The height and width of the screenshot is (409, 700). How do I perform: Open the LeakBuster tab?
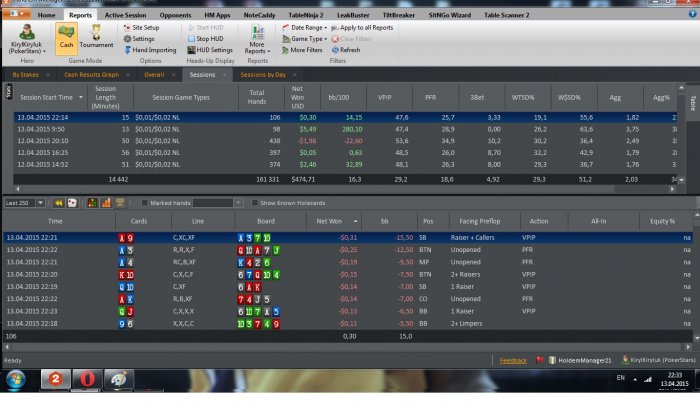point(353,15)
